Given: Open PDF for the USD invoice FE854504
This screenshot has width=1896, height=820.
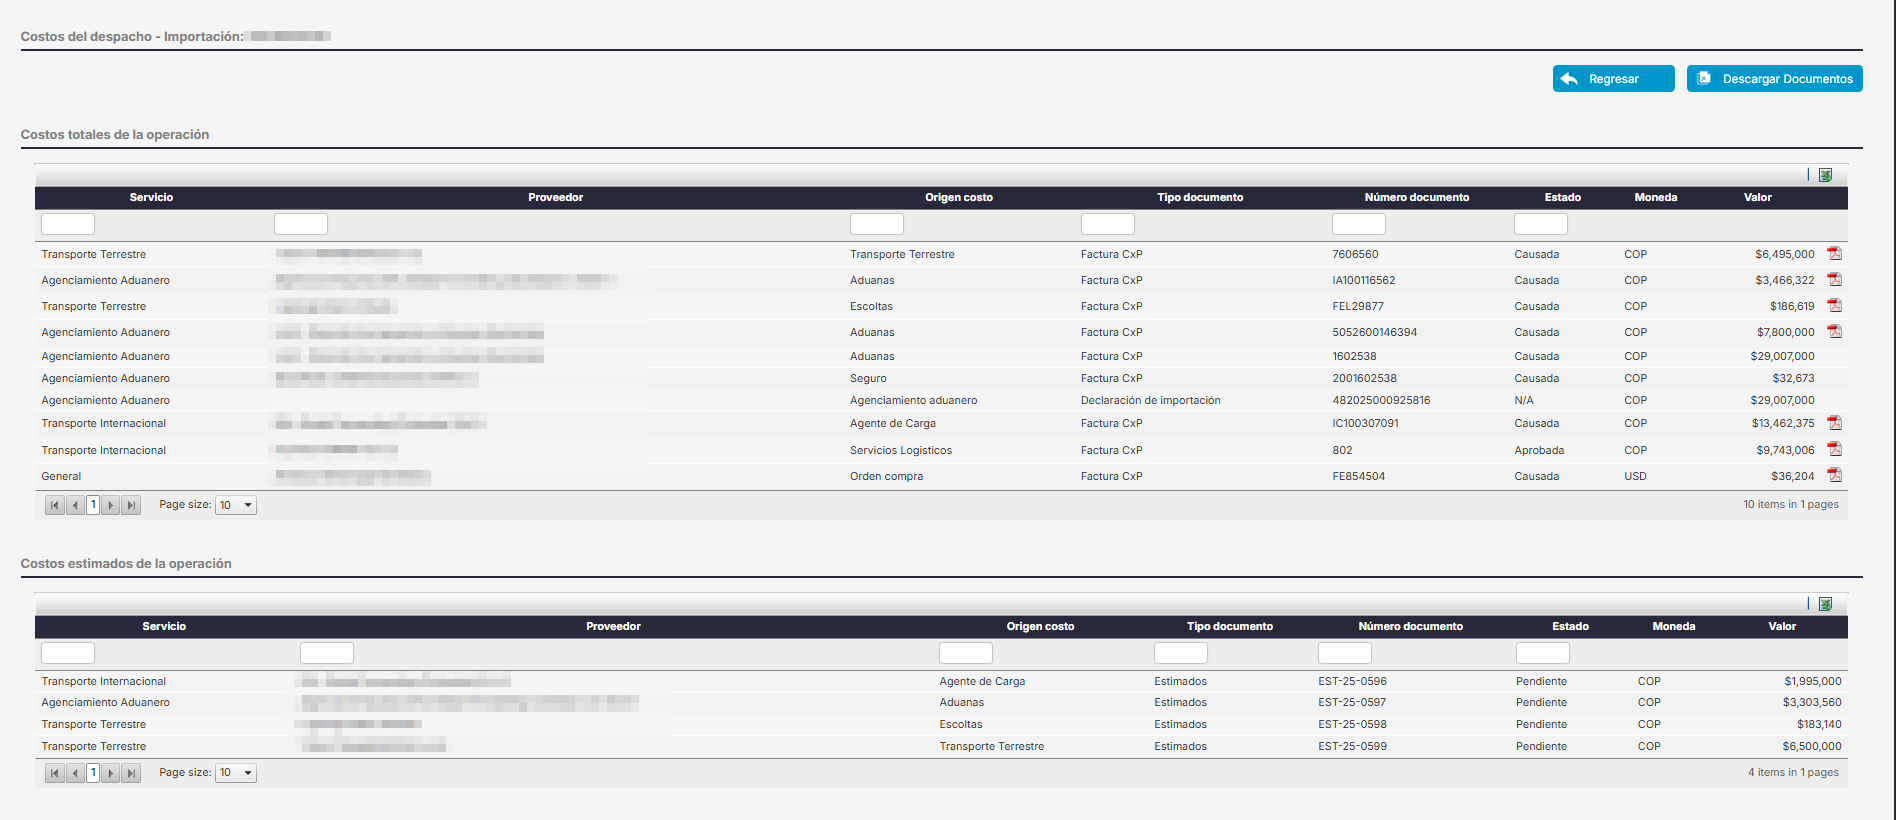Looking at the screenshot, I should [1834, 476].
